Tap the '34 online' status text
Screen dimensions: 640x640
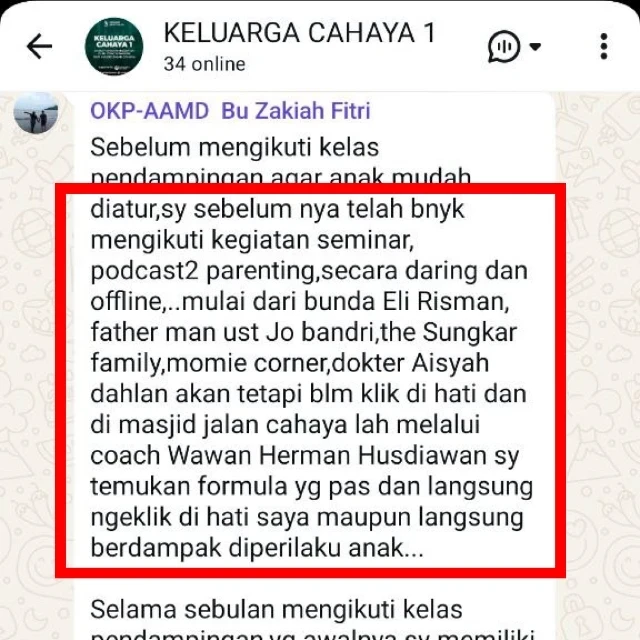pos(204,64)
